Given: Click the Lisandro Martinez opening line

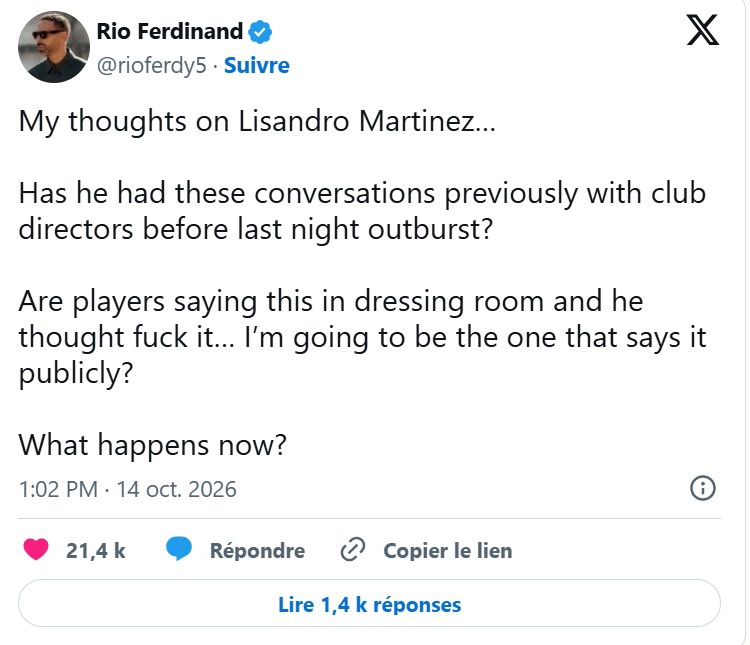Looking at the screenshot, I should [x=257, y=121].
